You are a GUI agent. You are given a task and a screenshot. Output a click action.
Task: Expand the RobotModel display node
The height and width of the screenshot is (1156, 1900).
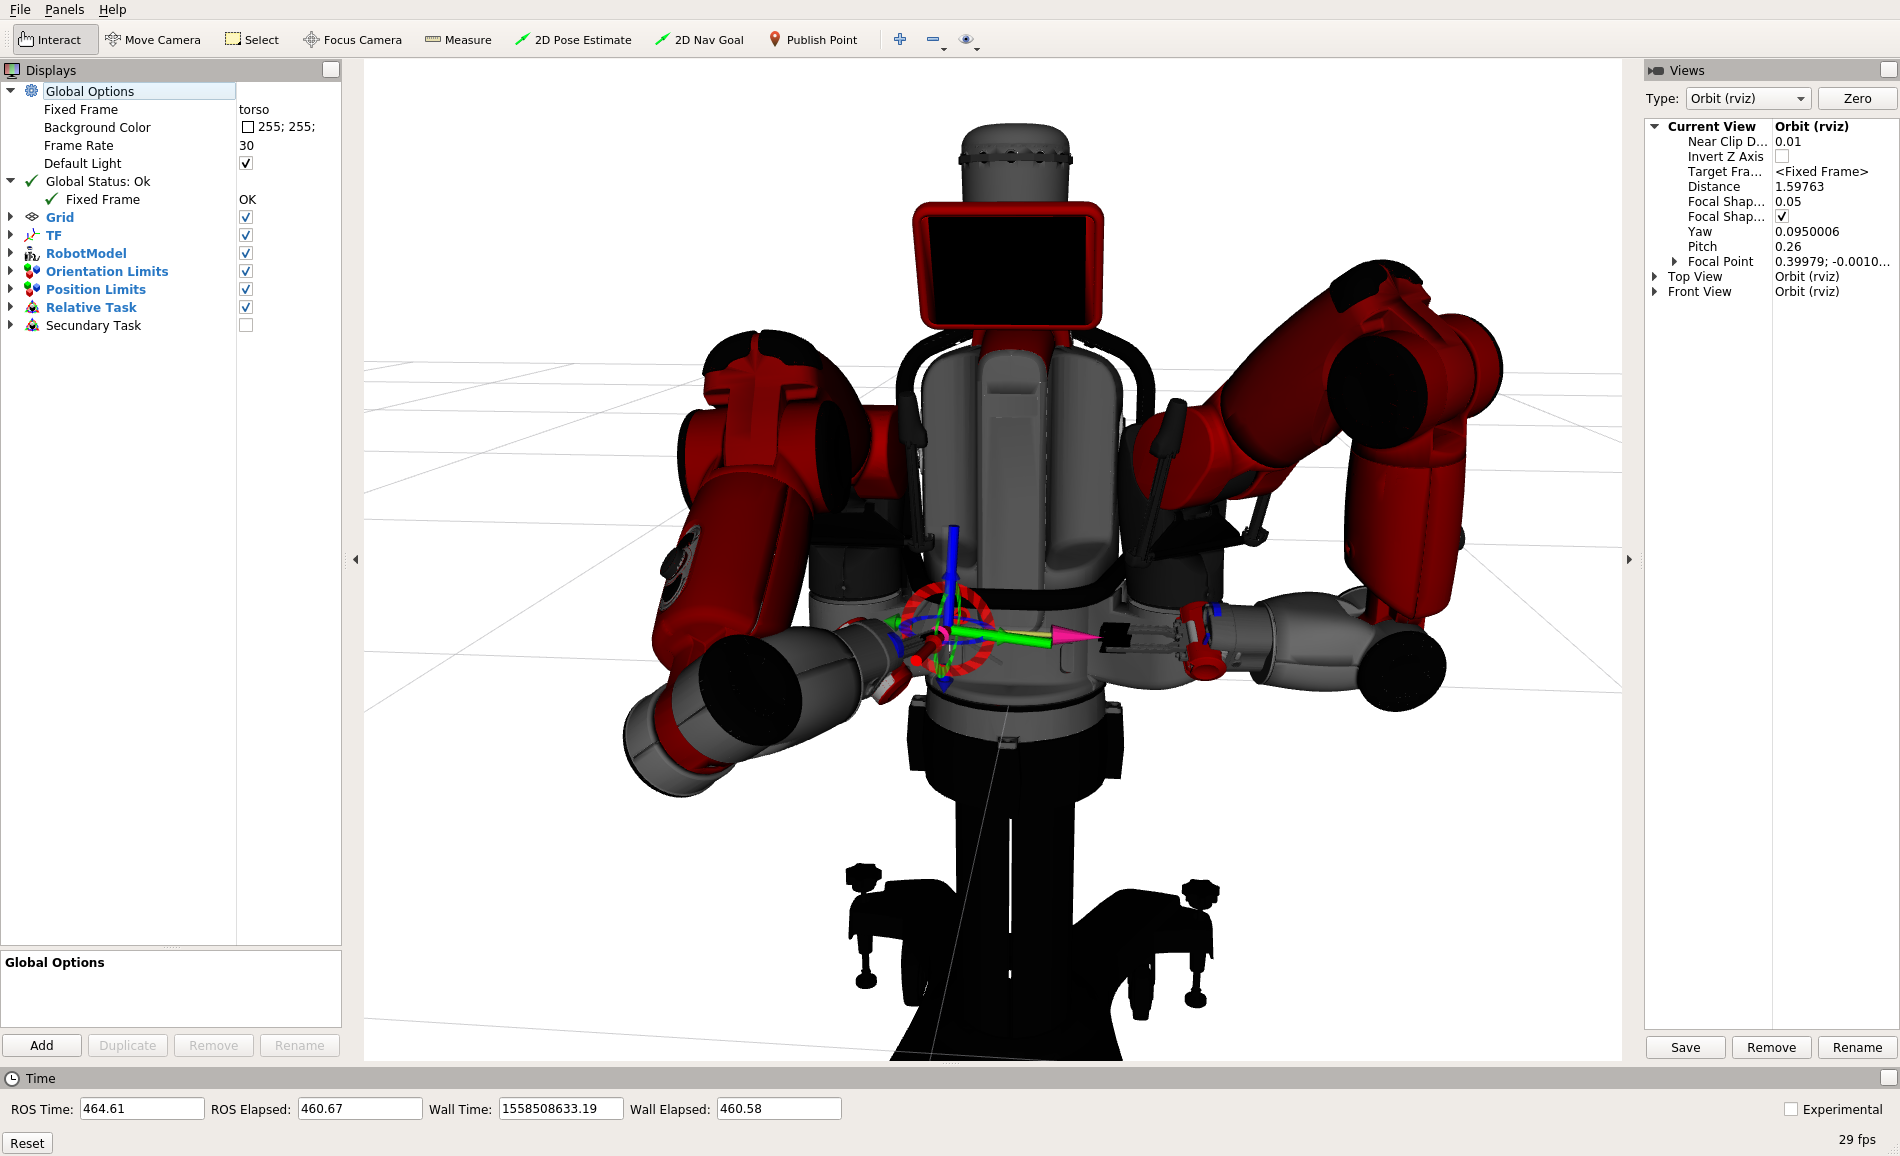[11, 253]
